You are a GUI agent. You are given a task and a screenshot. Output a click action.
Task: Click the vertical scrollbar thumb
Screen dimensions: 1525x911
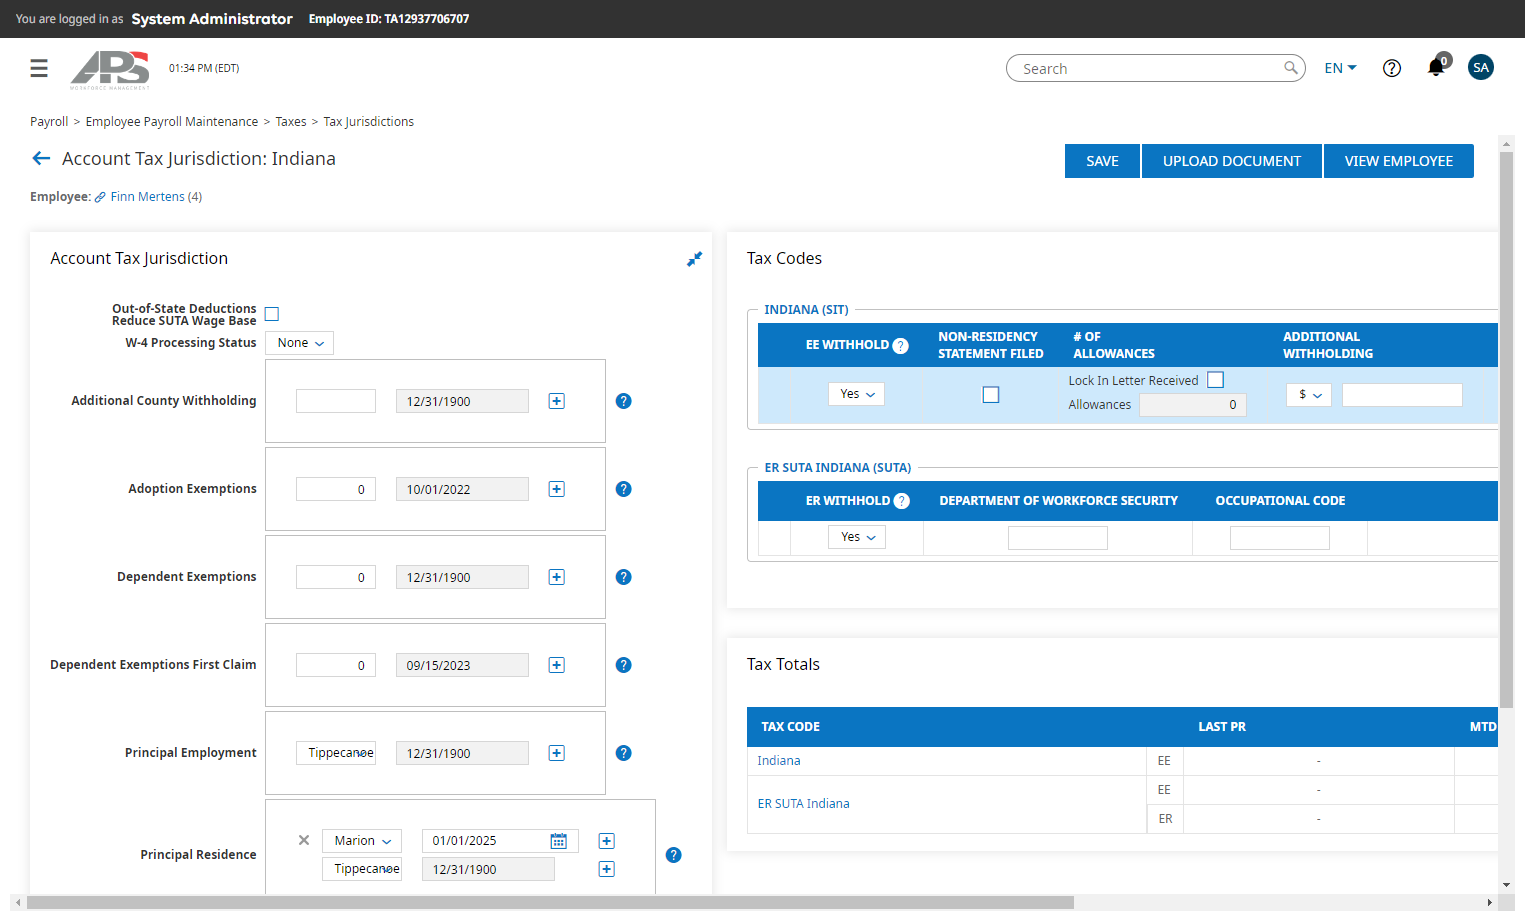point(1506,430)
